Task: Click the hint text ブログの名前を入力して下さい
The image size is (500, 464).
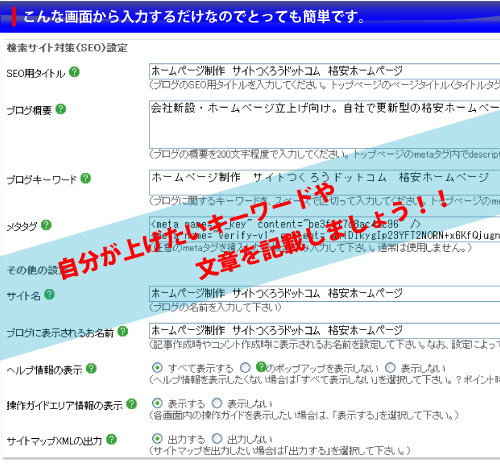Action: 215,307
